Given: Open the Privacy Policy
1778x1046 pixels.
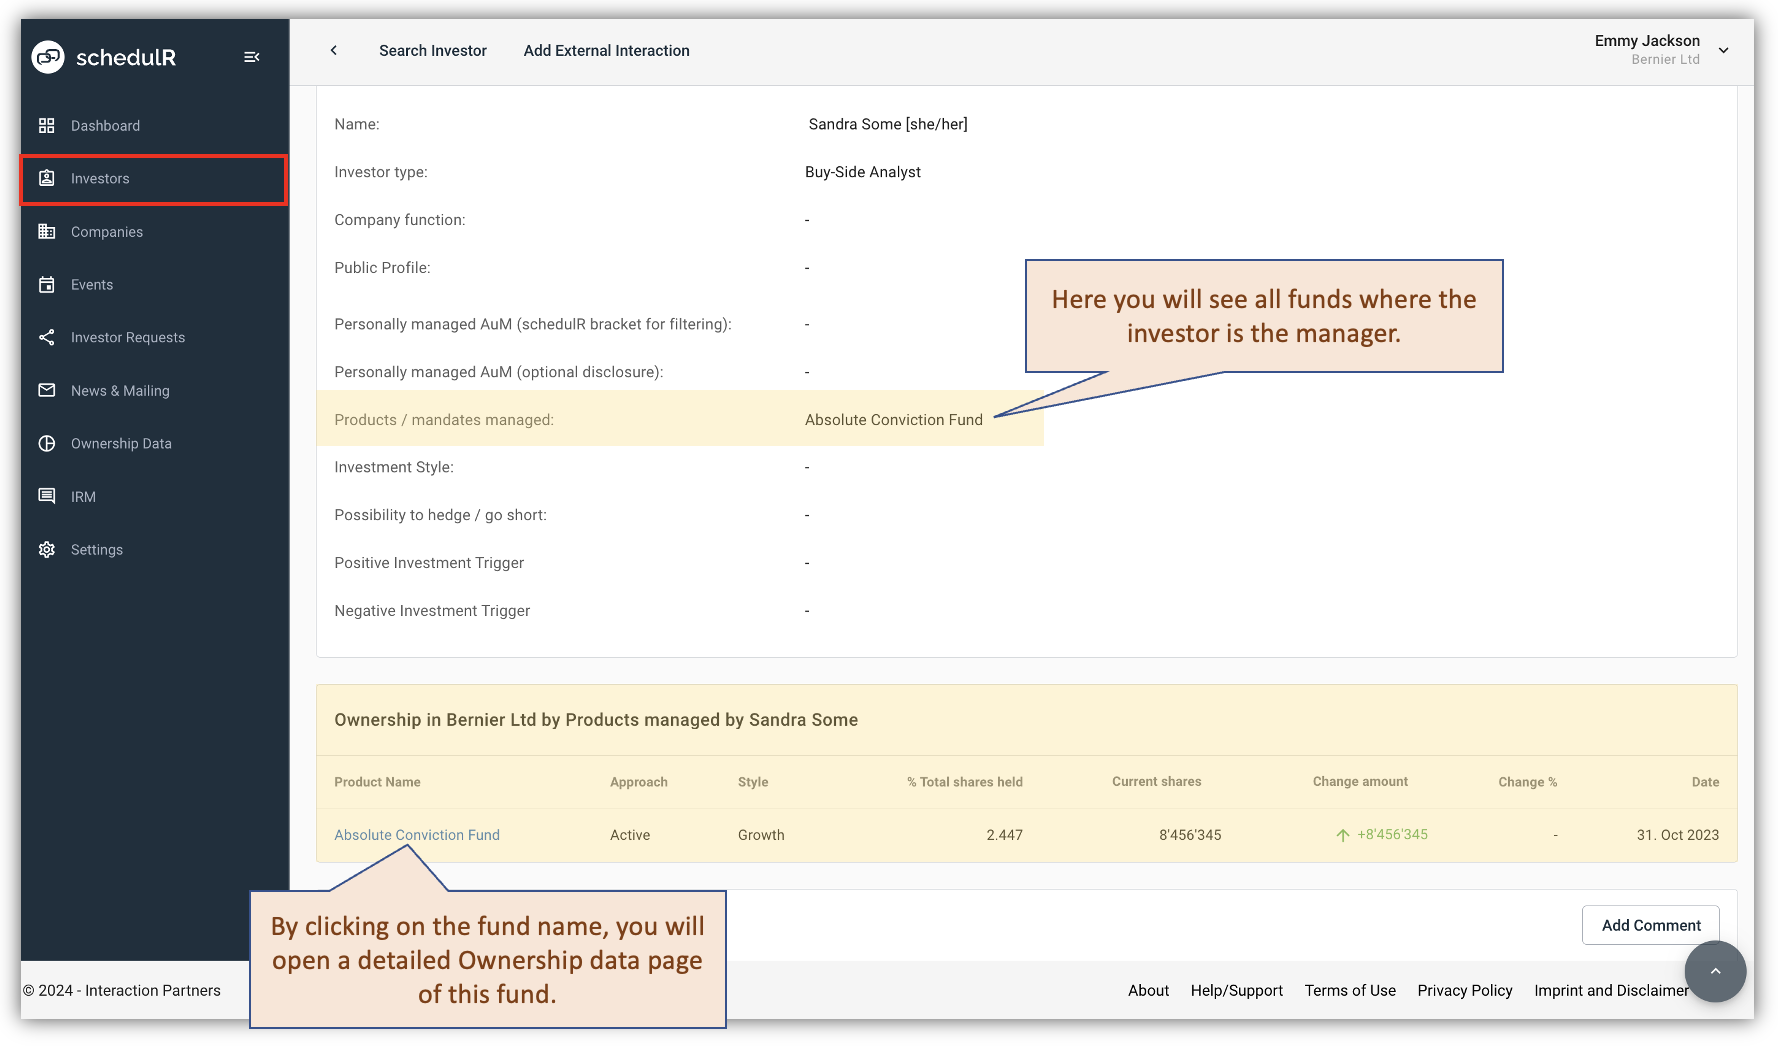Looking at the screenshot, I should tap(1464, 990).
